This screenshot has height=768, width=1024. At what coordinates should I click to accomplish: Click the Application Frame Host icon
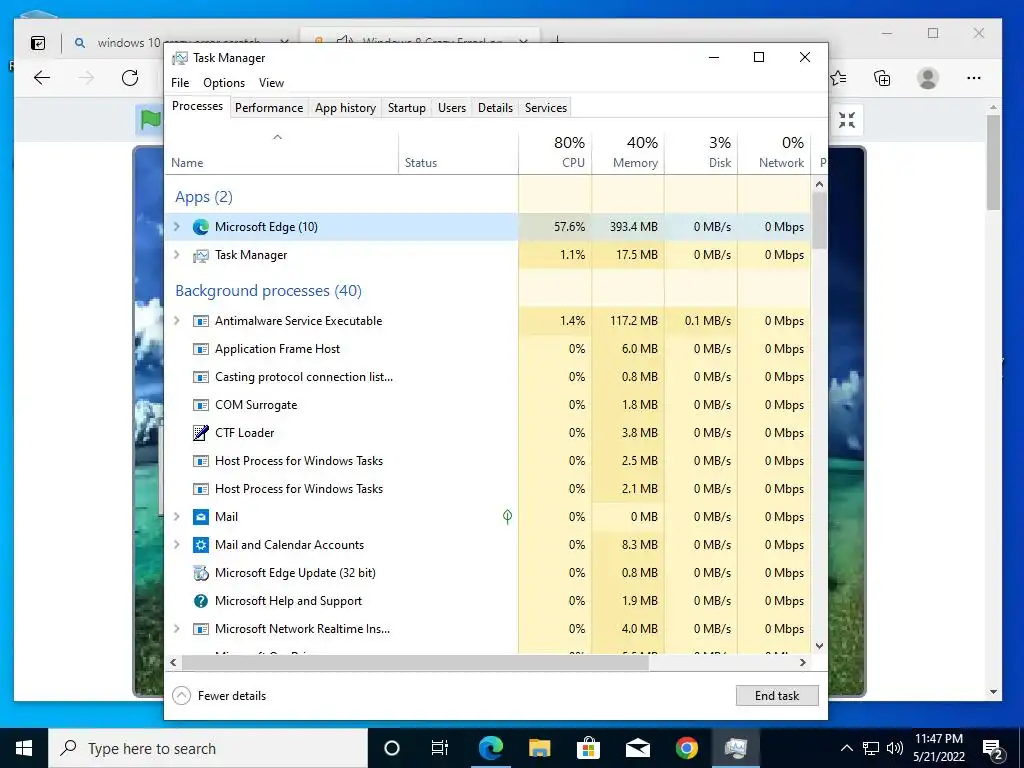click(x=200, y=349)
